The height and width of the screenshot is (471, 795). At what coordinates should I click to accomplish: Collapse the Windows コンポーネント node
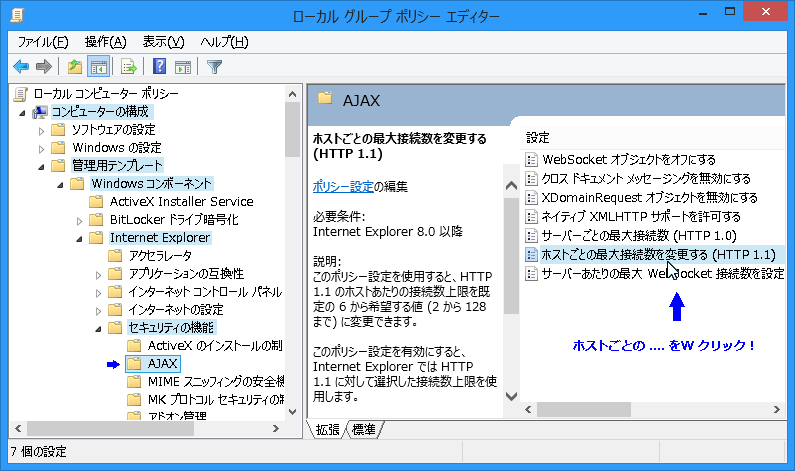click(60, 185)
